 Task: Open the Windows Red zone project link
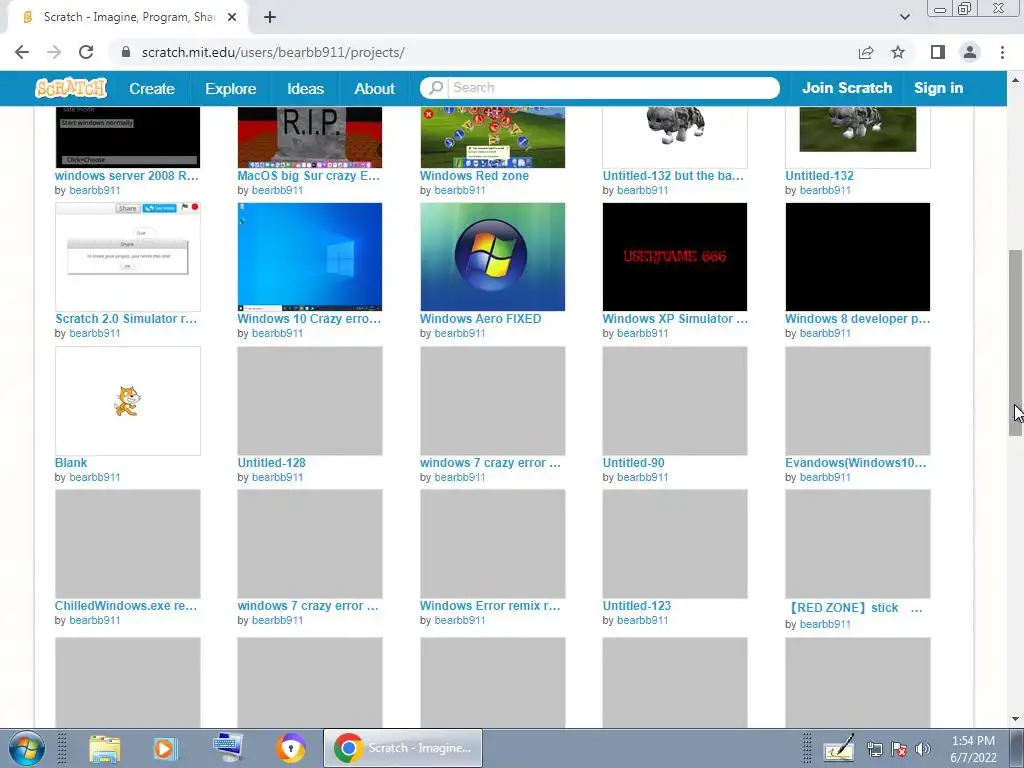[474, 176]
